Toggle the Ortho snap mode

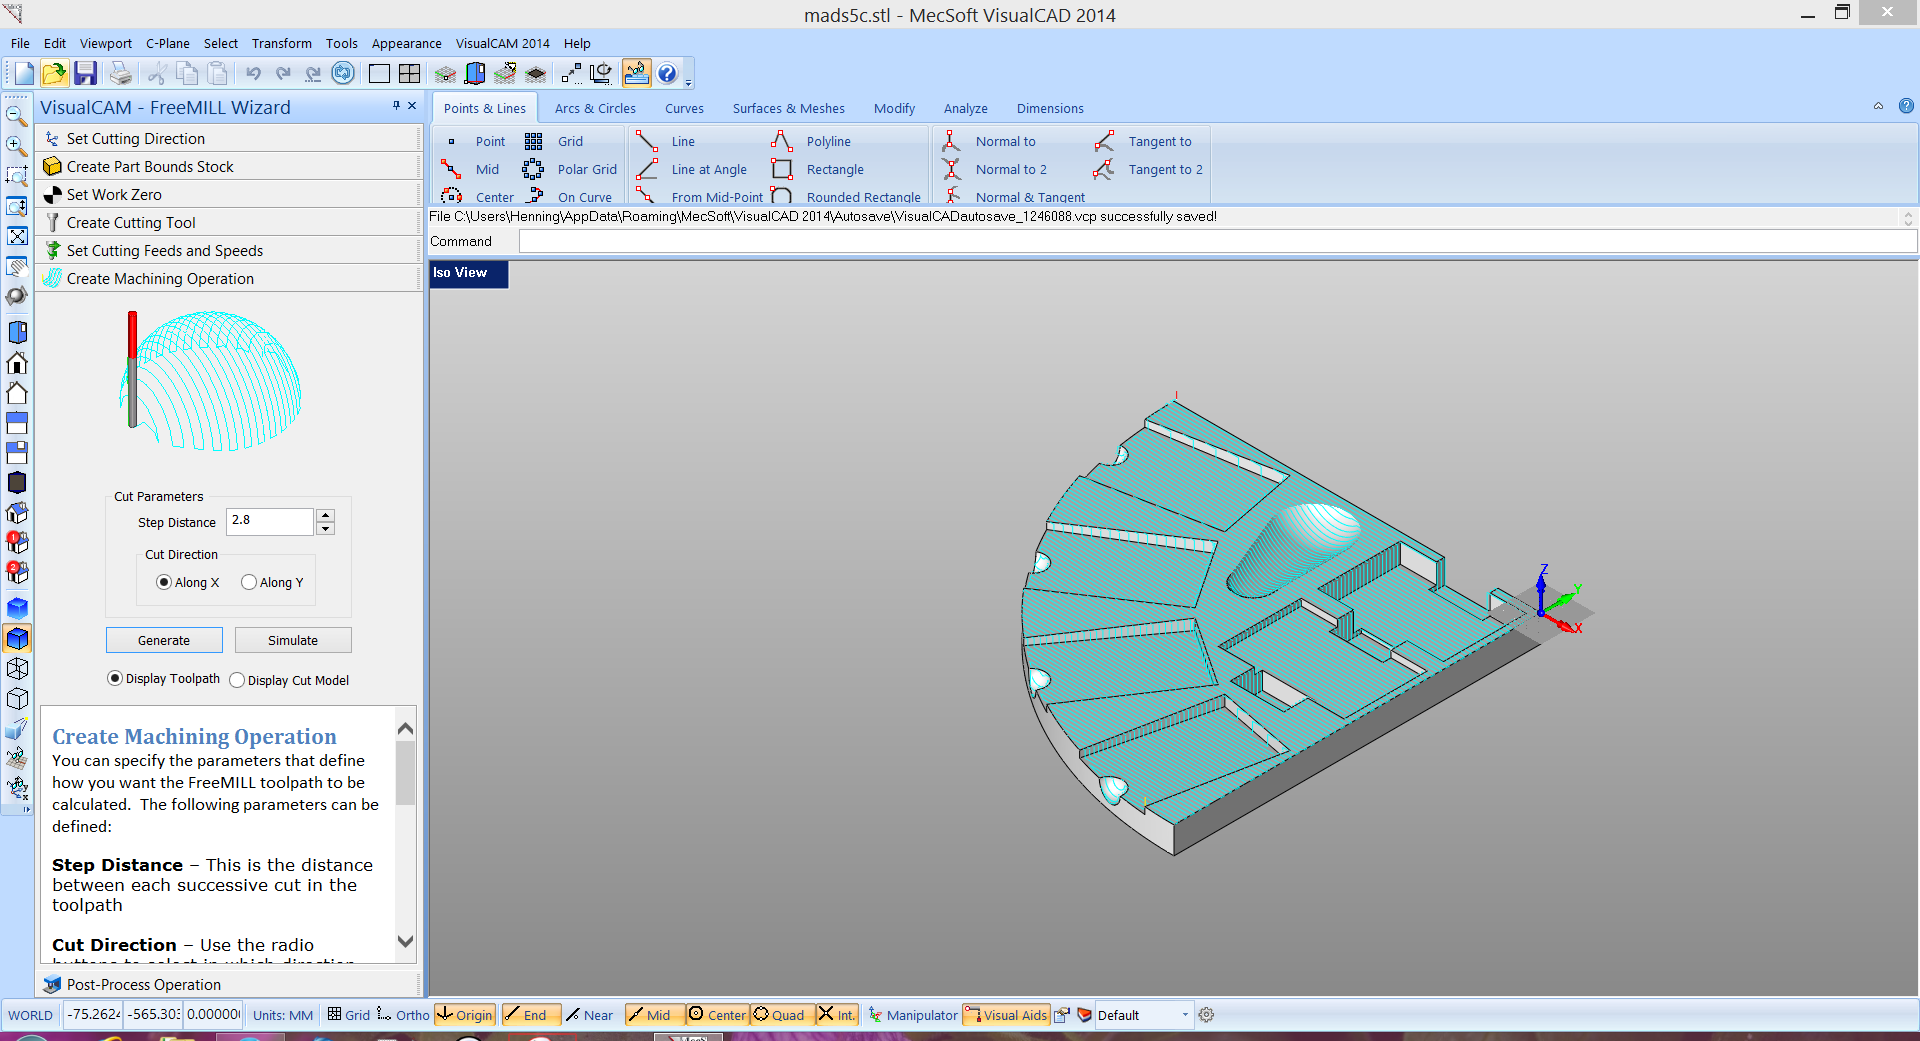403,1015
